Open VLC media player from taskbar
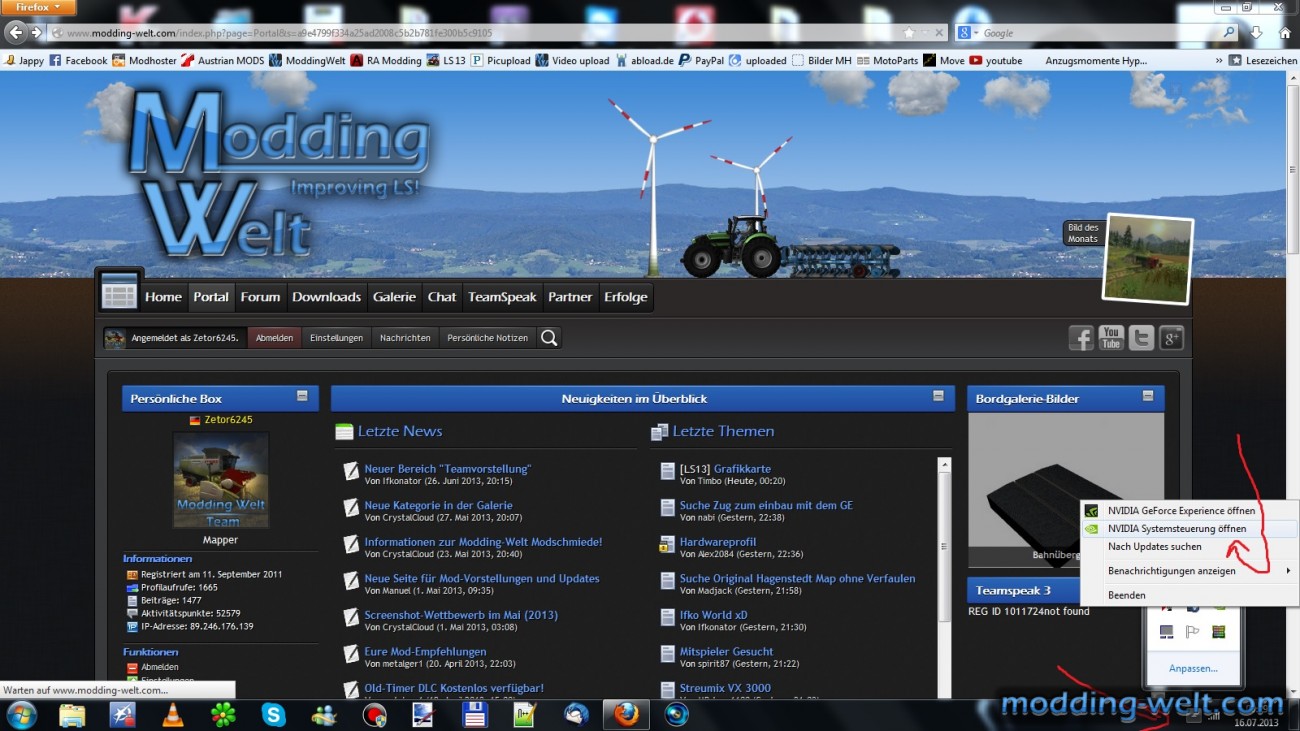 (173, 715)
